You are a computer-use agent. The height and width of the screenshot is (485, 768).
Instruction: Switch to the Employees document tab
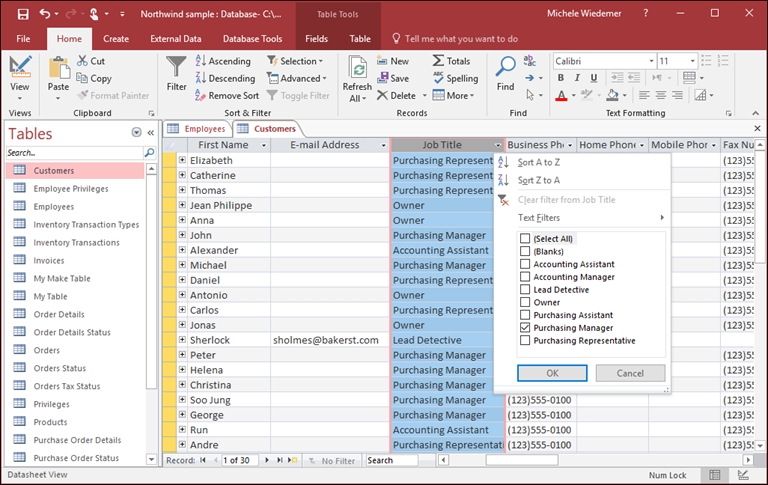click(x=197, y=129)
